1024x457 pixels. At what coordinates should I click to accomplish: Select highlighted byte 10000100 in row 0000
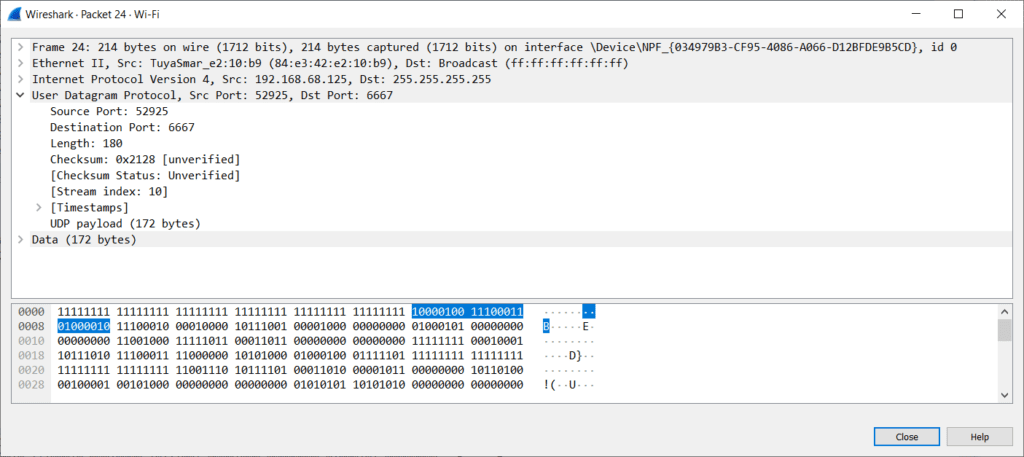tap(438, 312)
